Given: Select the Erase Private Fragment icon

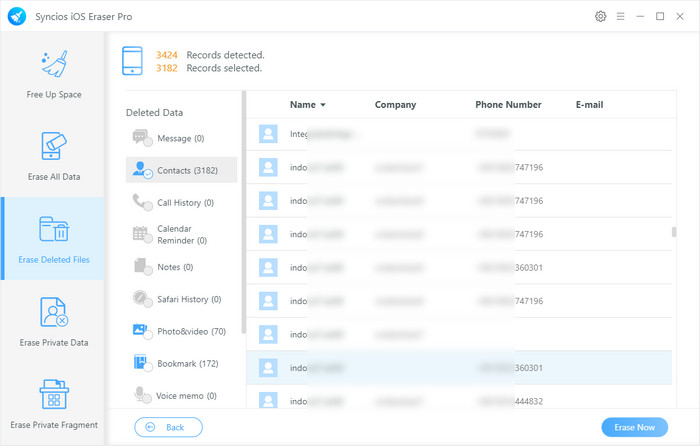Looking at the screenshot, I should (x=54, y=394).
